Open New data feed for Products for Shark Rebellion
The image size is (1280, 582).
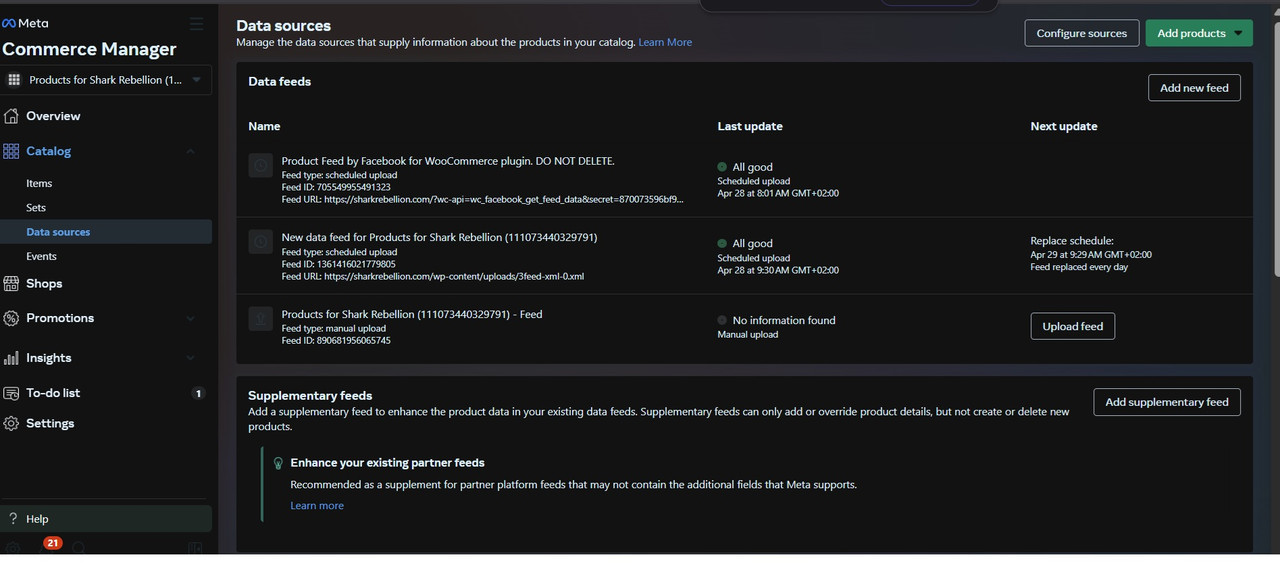[x=440, y=238]
